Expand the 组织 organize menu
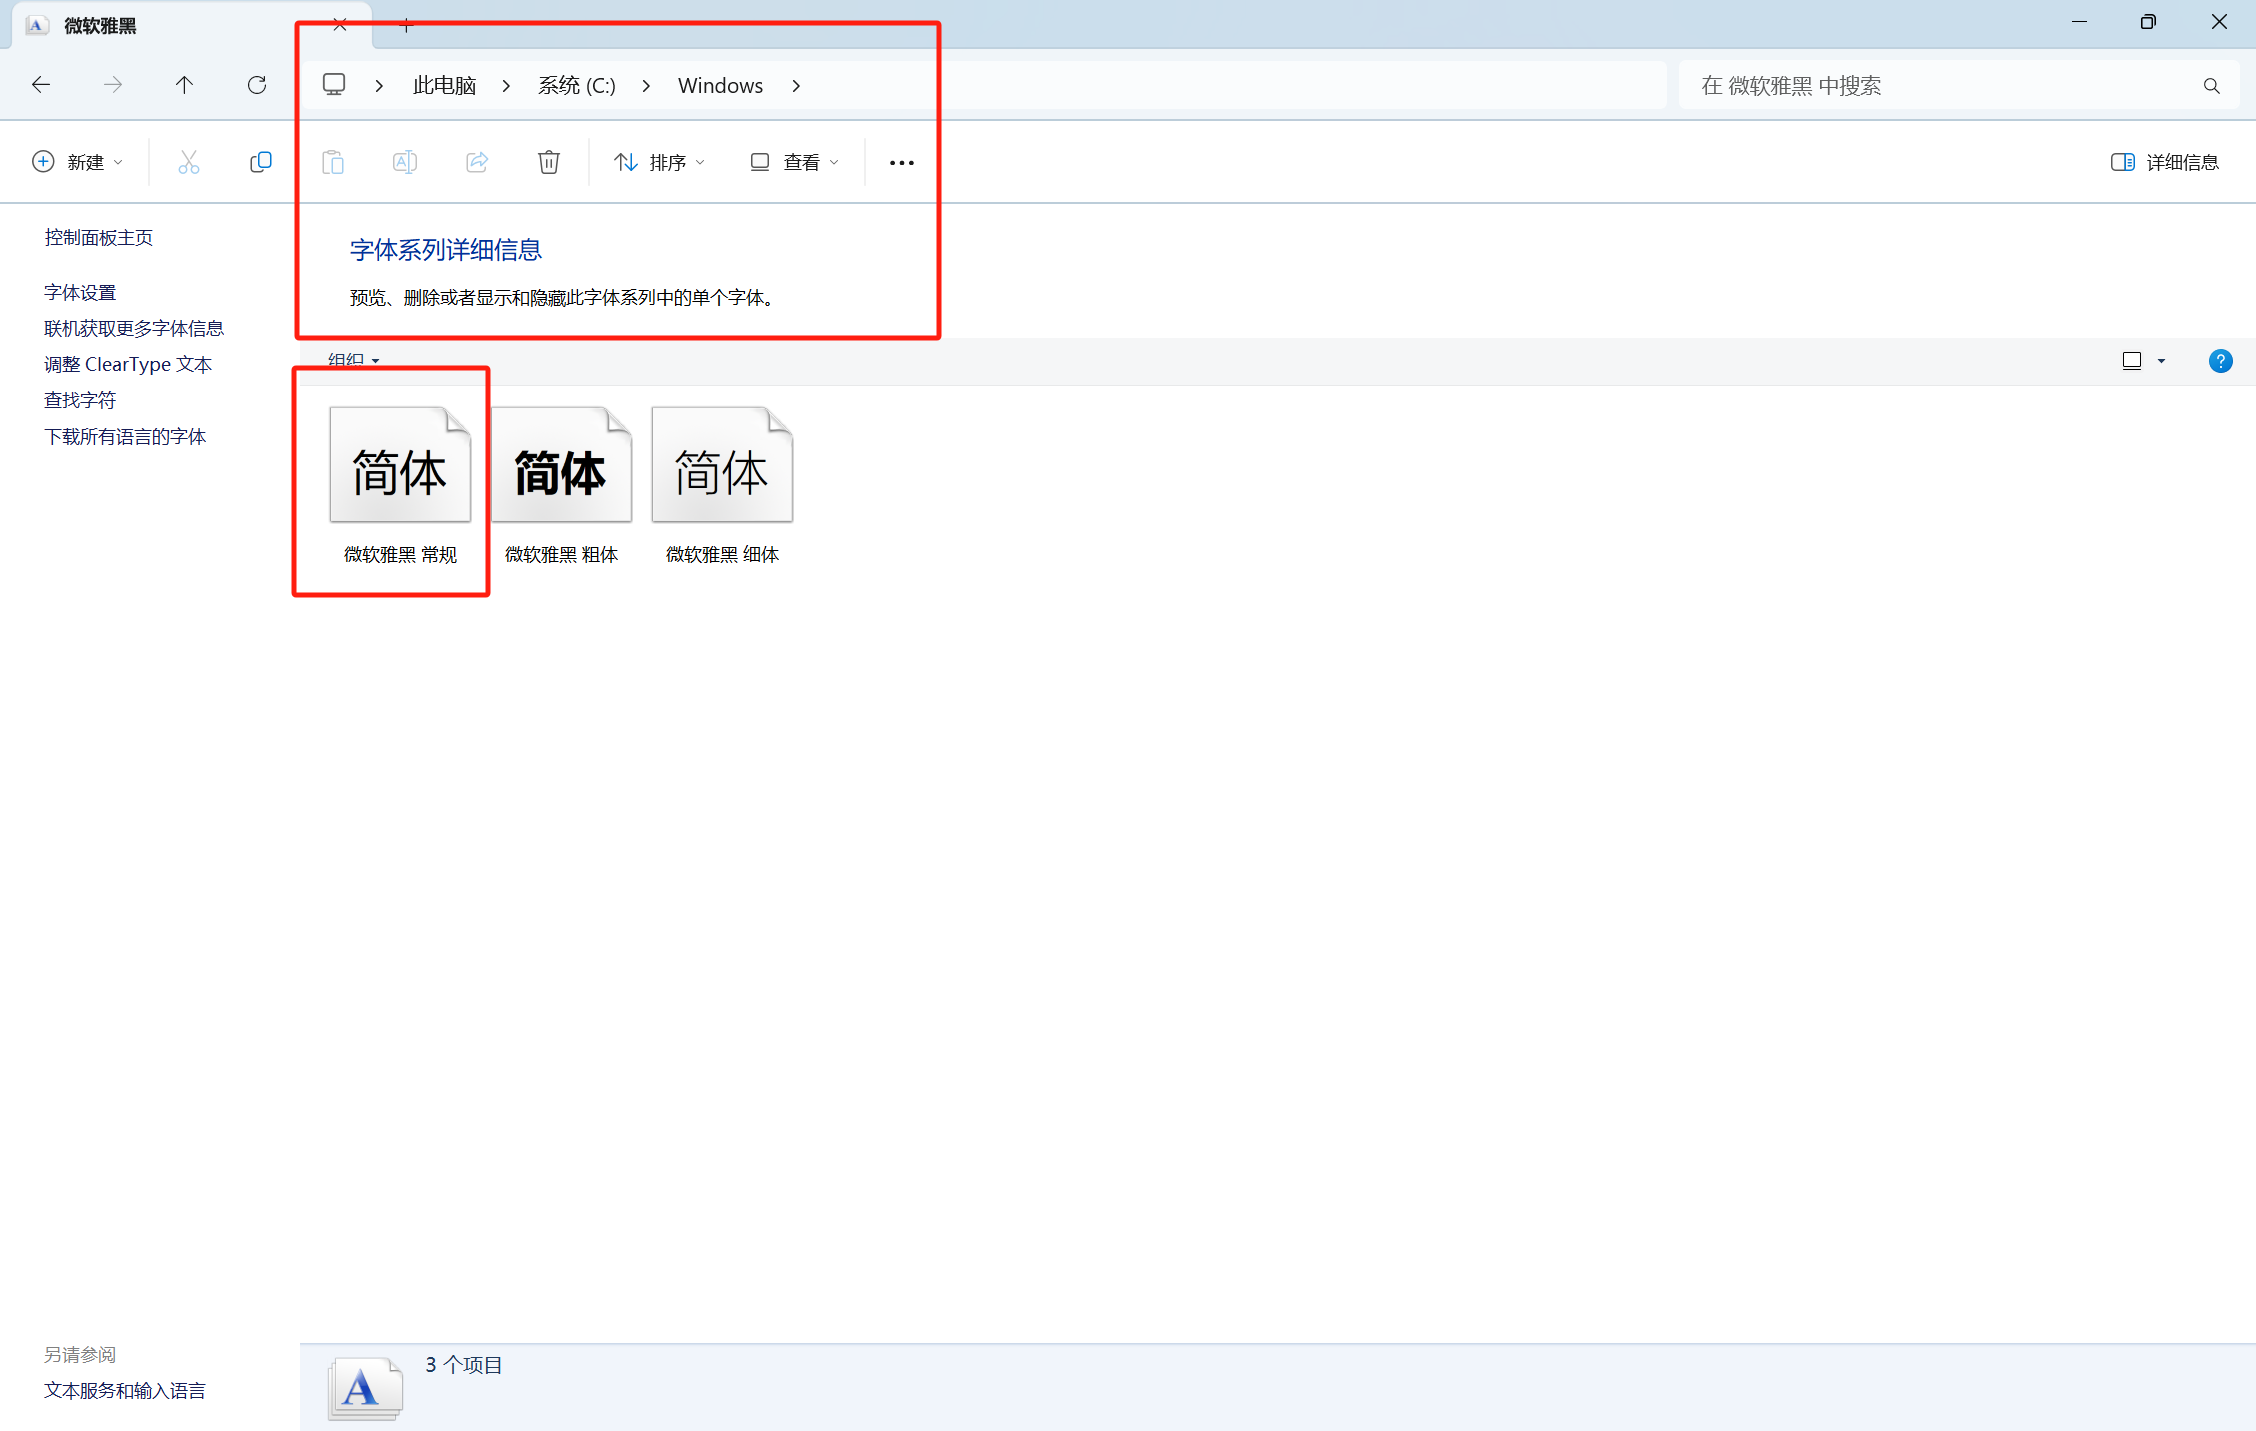Image resolution: width=2256 pixels, height=1431 pixels. 354,360
